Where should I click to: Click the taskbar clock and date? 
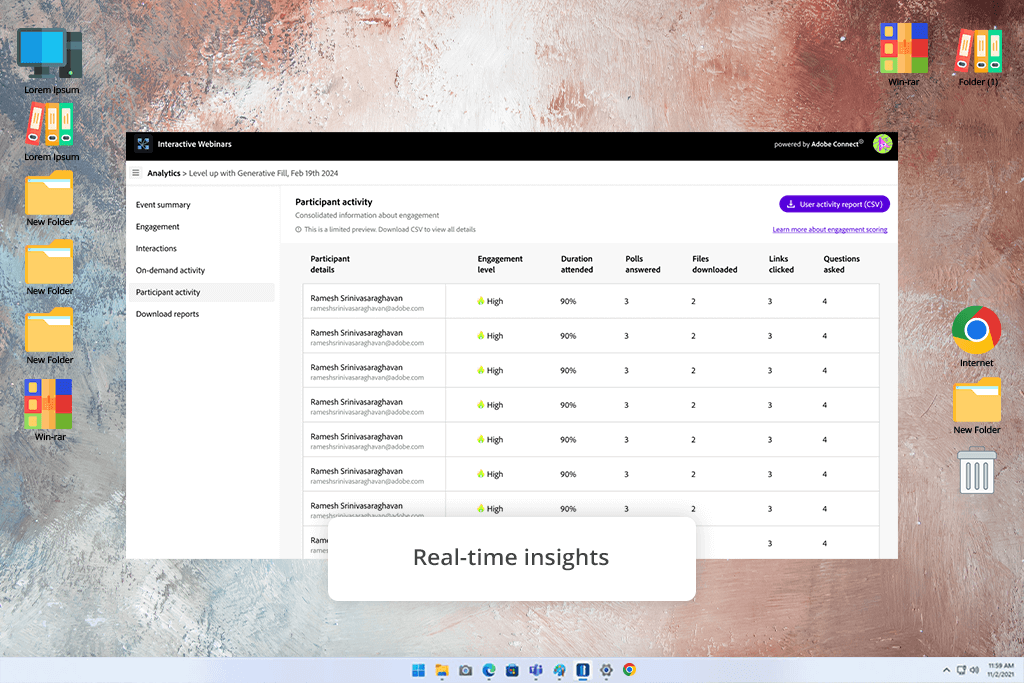tap(1000, 670)
